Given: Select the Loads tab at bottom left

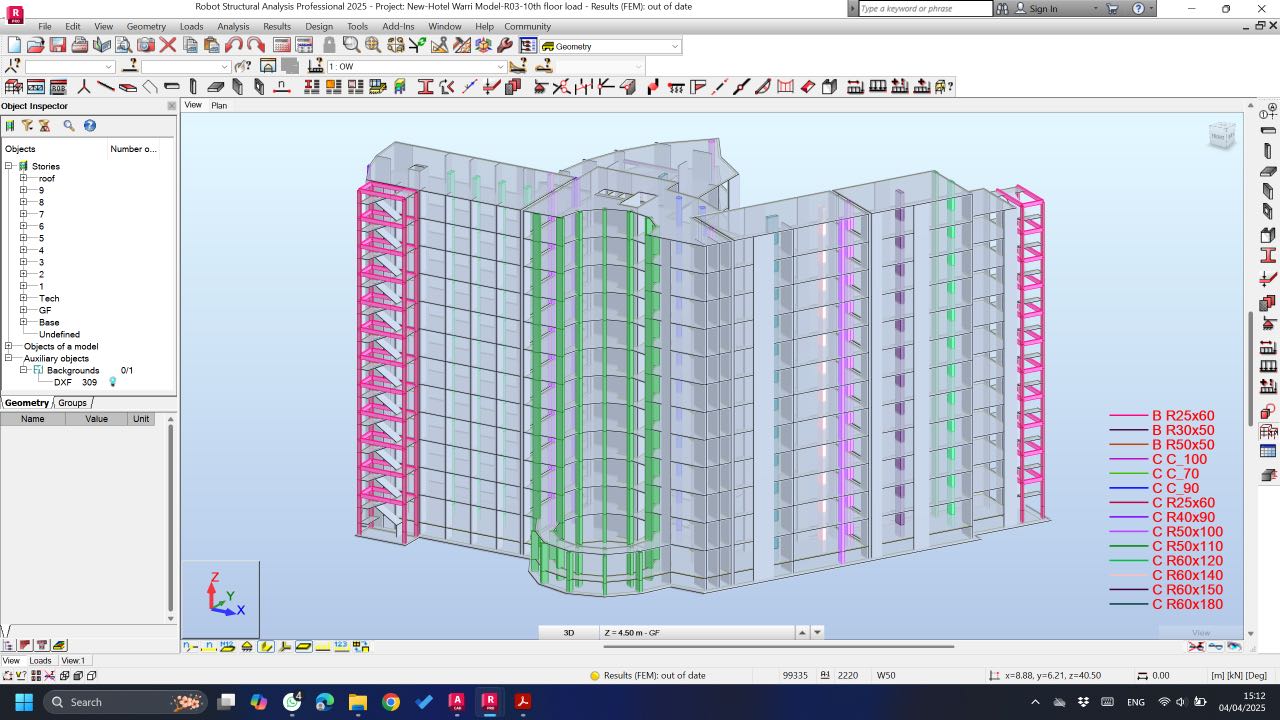Looking at the screenshot, I should (40, 661).
